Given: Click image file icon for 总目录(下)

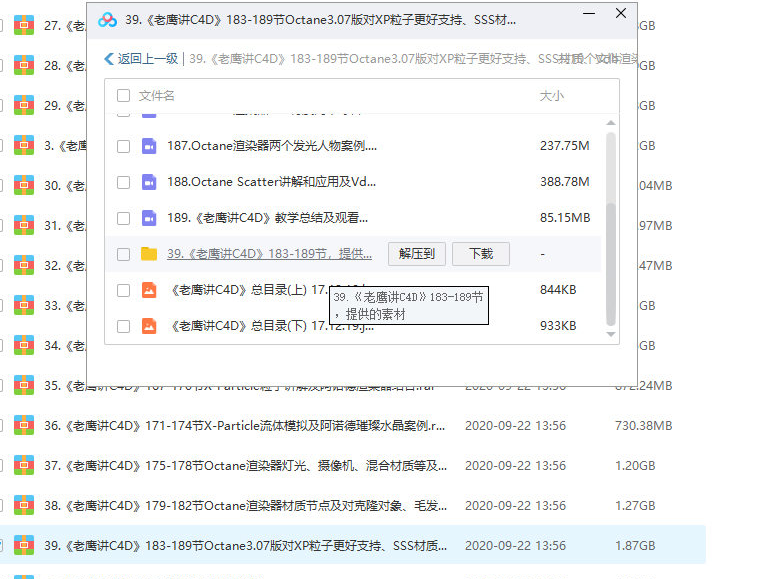Looking at the screenshot, I should click(149, 326).
